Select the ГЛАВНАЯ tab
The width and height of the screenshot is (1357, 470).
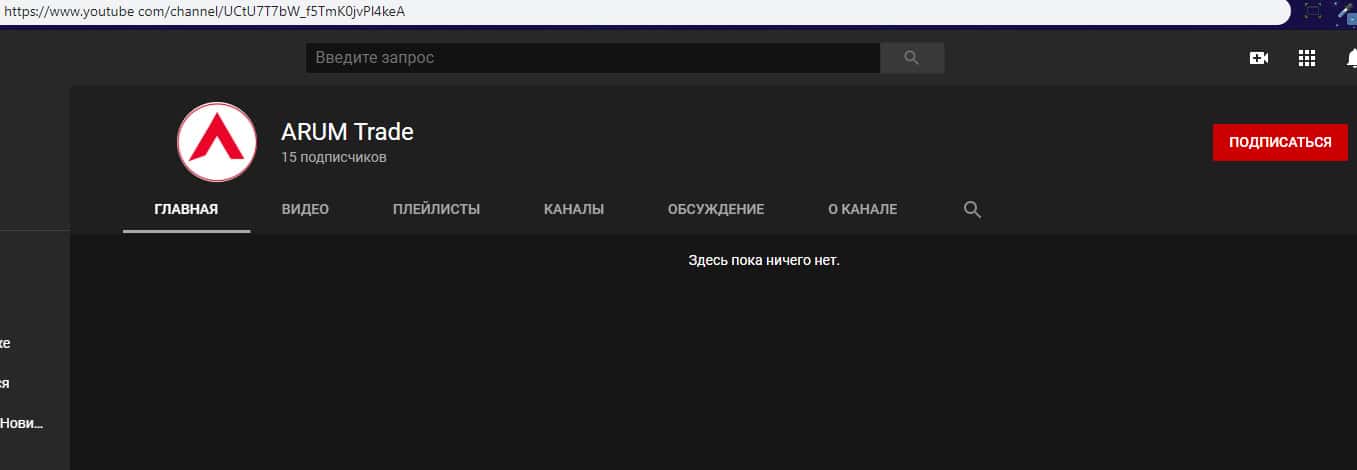tap(186, 210)
